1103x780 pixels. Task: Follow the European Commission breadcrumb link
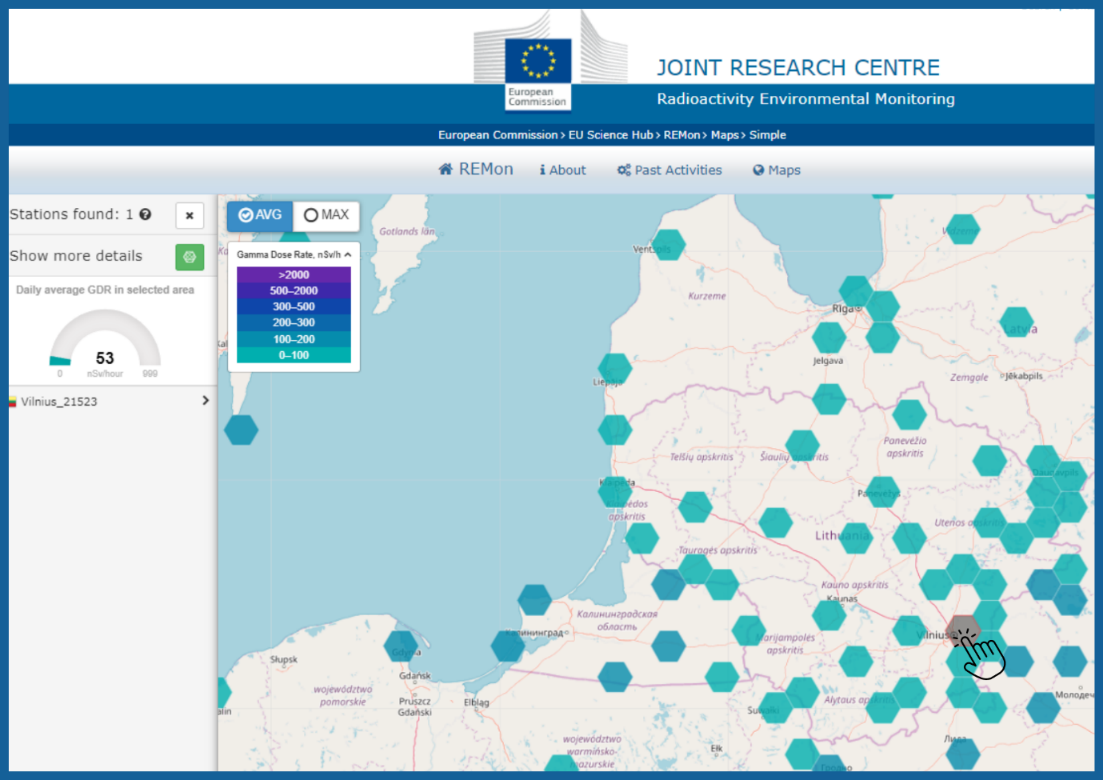coord(497,135)
